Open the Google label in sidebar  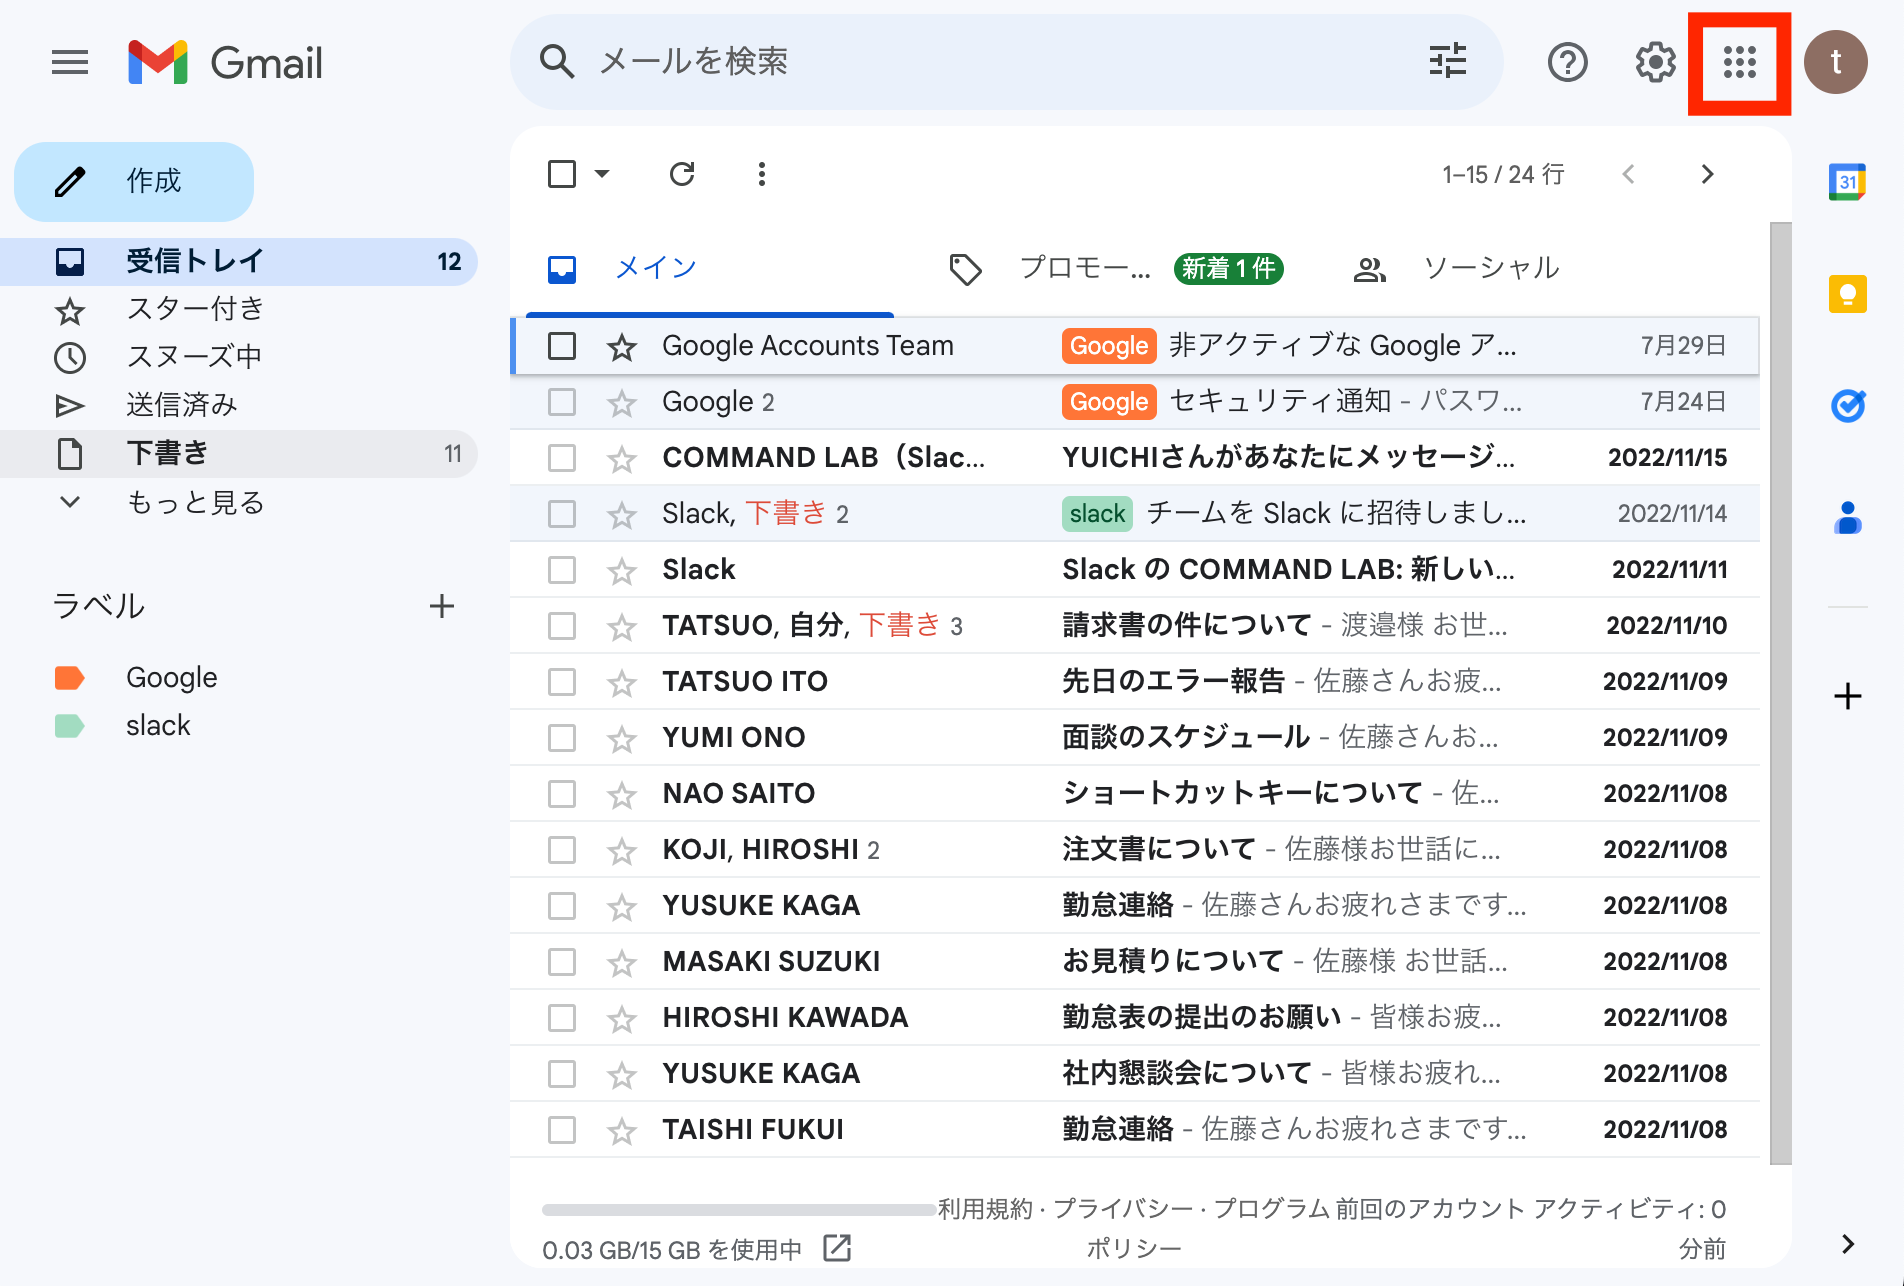pos(171,678)
